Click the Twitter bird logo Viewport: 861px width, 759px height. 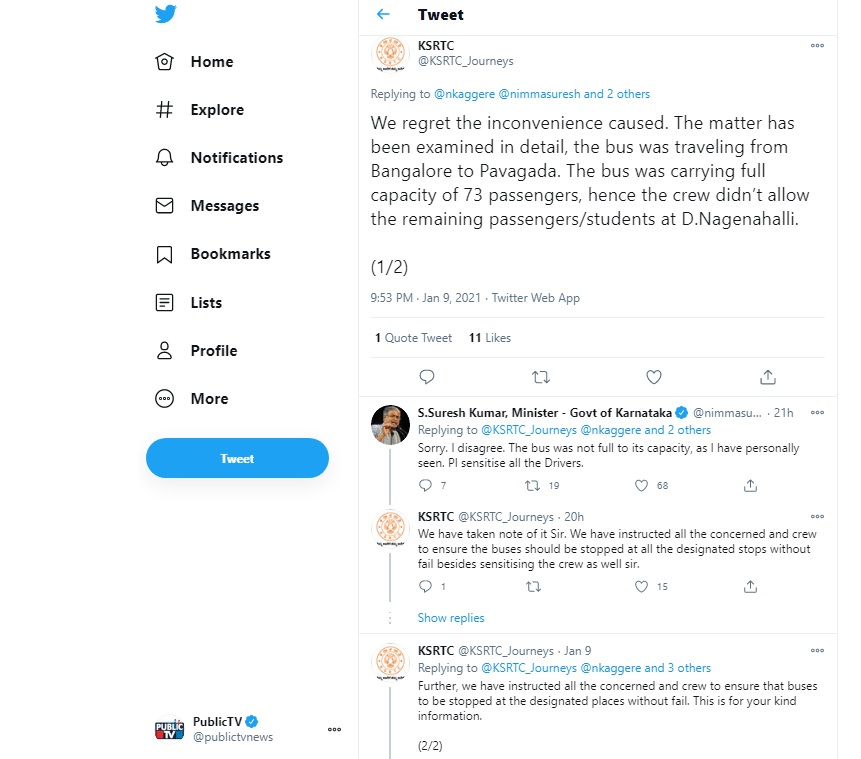(165, 14)
